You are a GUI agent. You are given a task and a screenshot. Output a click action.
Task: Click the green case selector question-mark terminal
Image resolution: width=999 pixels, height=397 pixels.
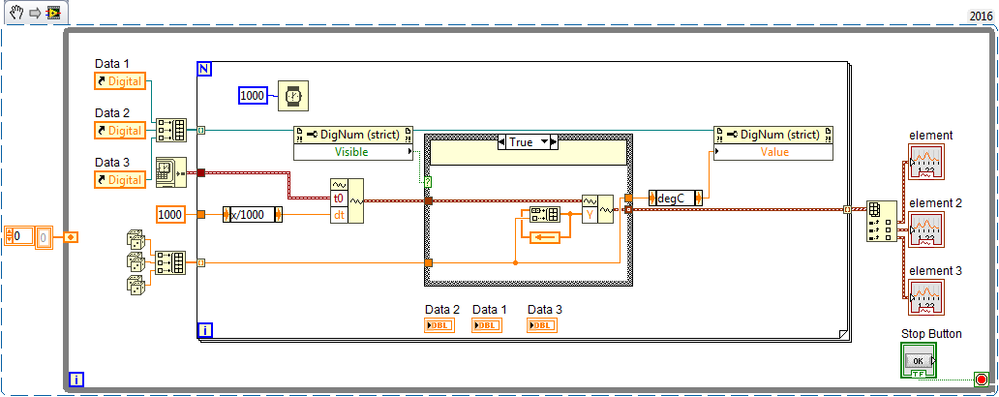(x=428, y=182)
